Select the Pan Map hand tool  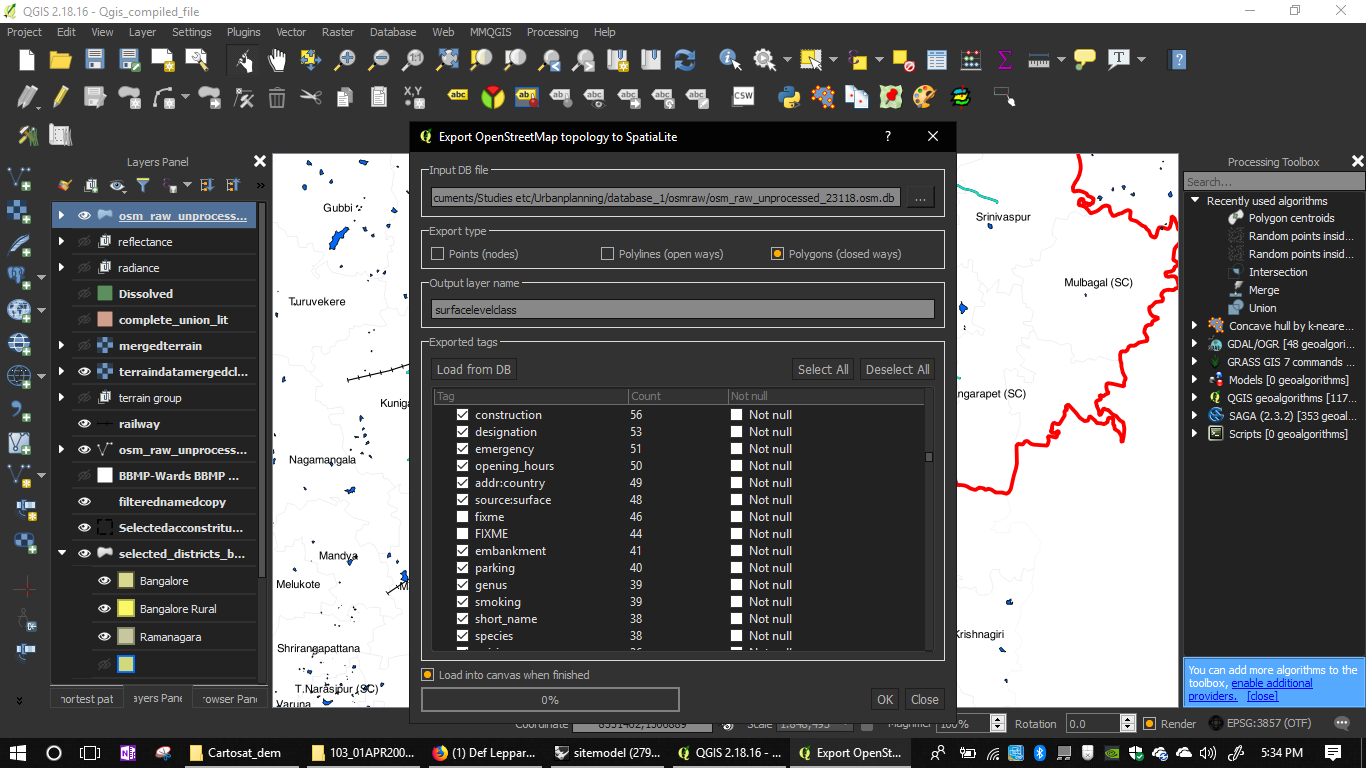click(277, 60)
